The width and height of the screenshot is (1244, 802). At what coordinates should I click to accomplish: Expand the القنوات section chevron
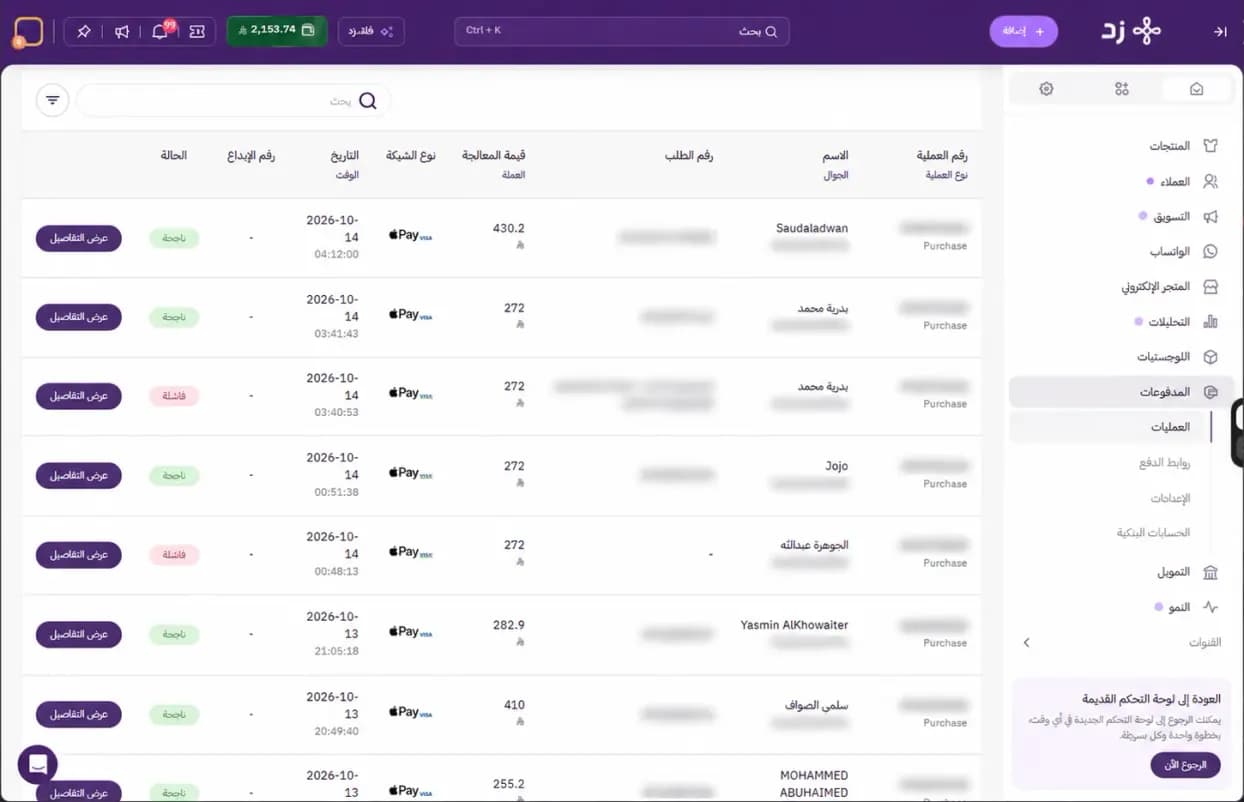tap(1026, 643)
